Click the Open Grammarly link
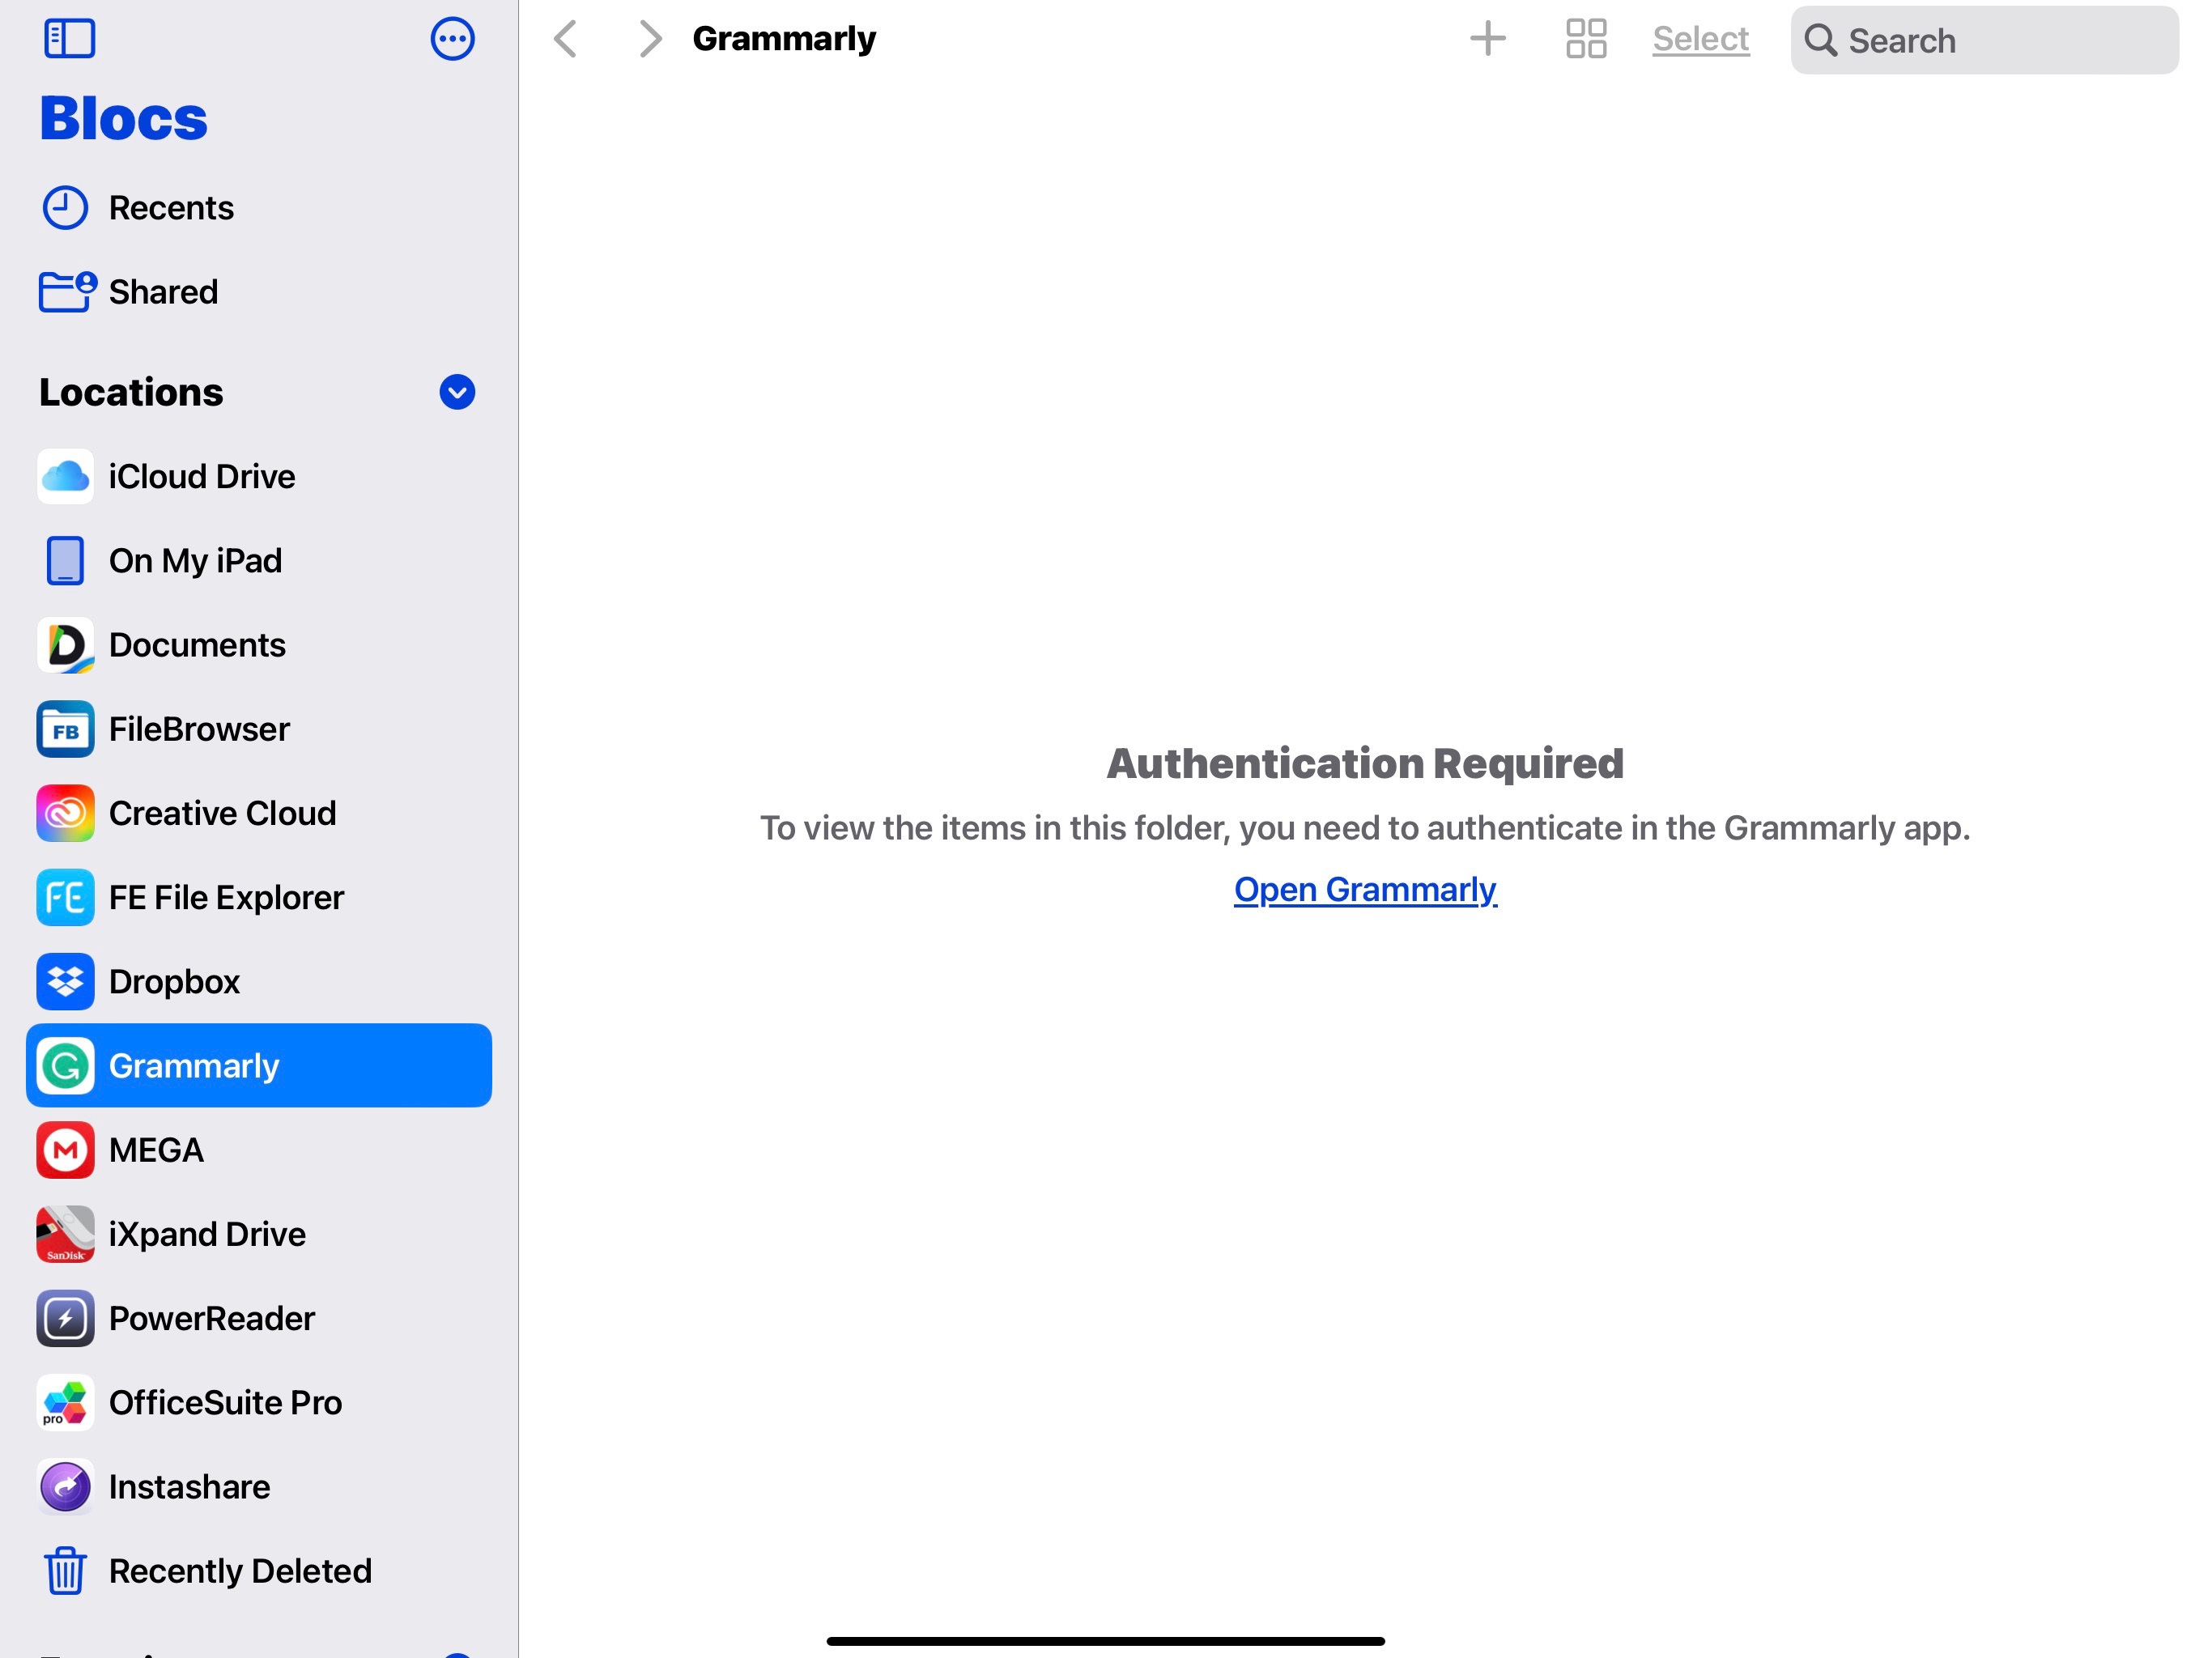 click(1364, 889)
